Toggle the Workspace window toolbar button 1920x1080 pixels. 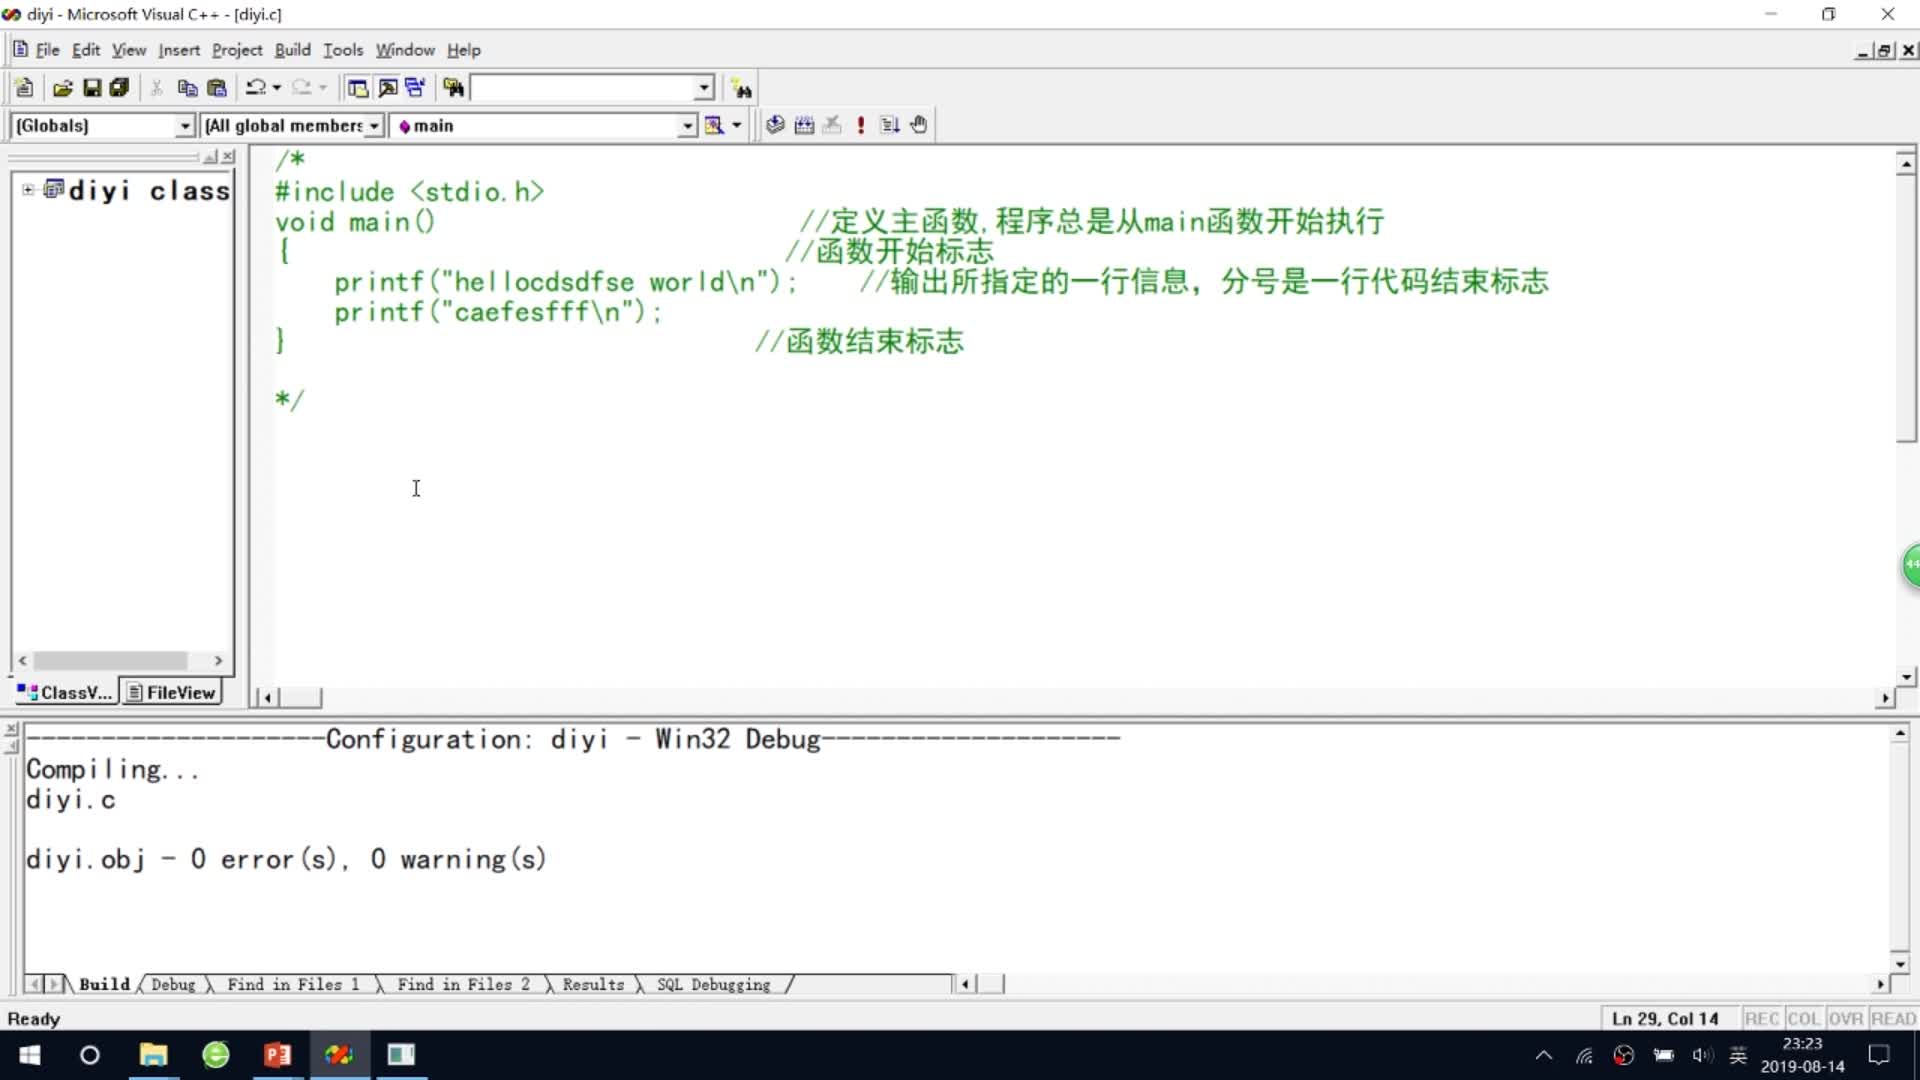pos(357,88)
